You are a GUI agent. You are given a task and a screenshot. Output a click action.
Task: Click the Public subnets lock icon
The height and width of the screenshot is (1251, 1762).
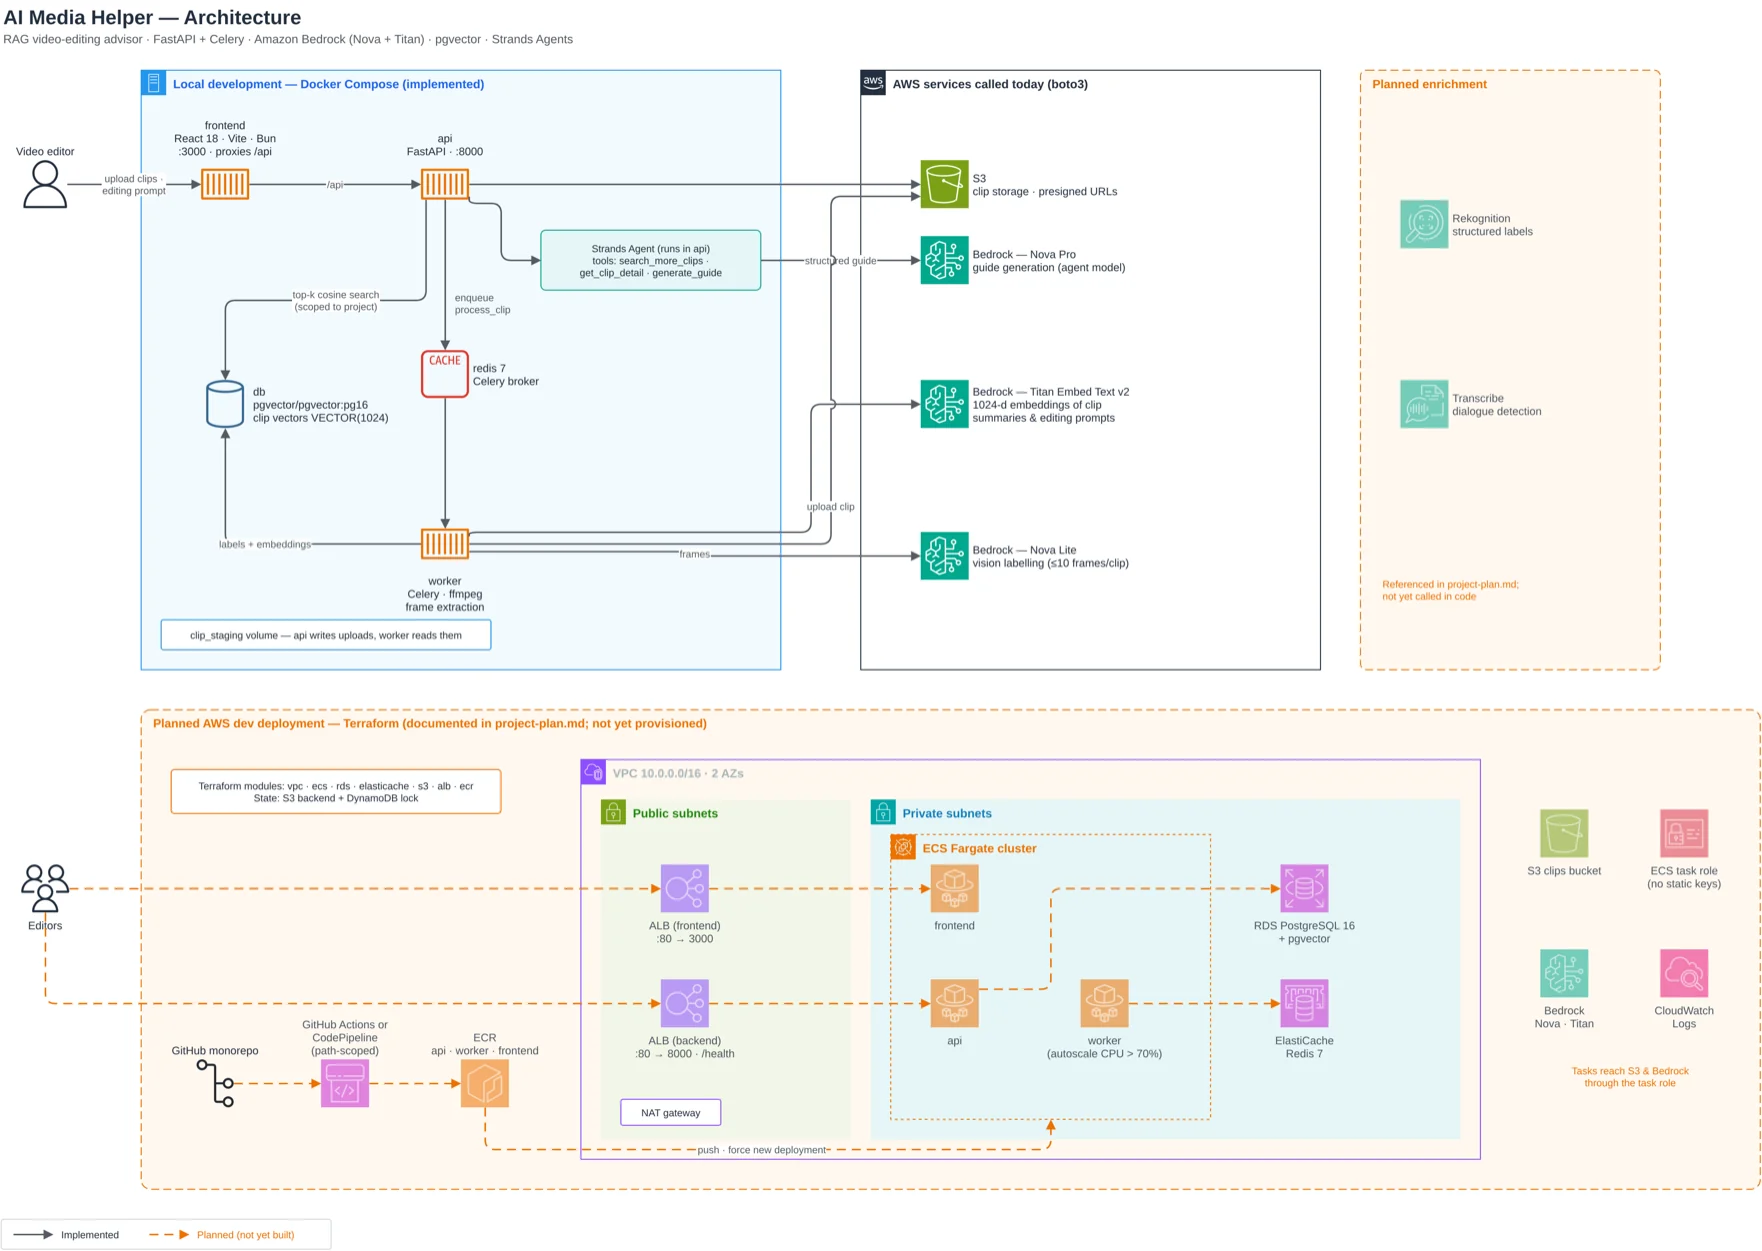(613, 812)
